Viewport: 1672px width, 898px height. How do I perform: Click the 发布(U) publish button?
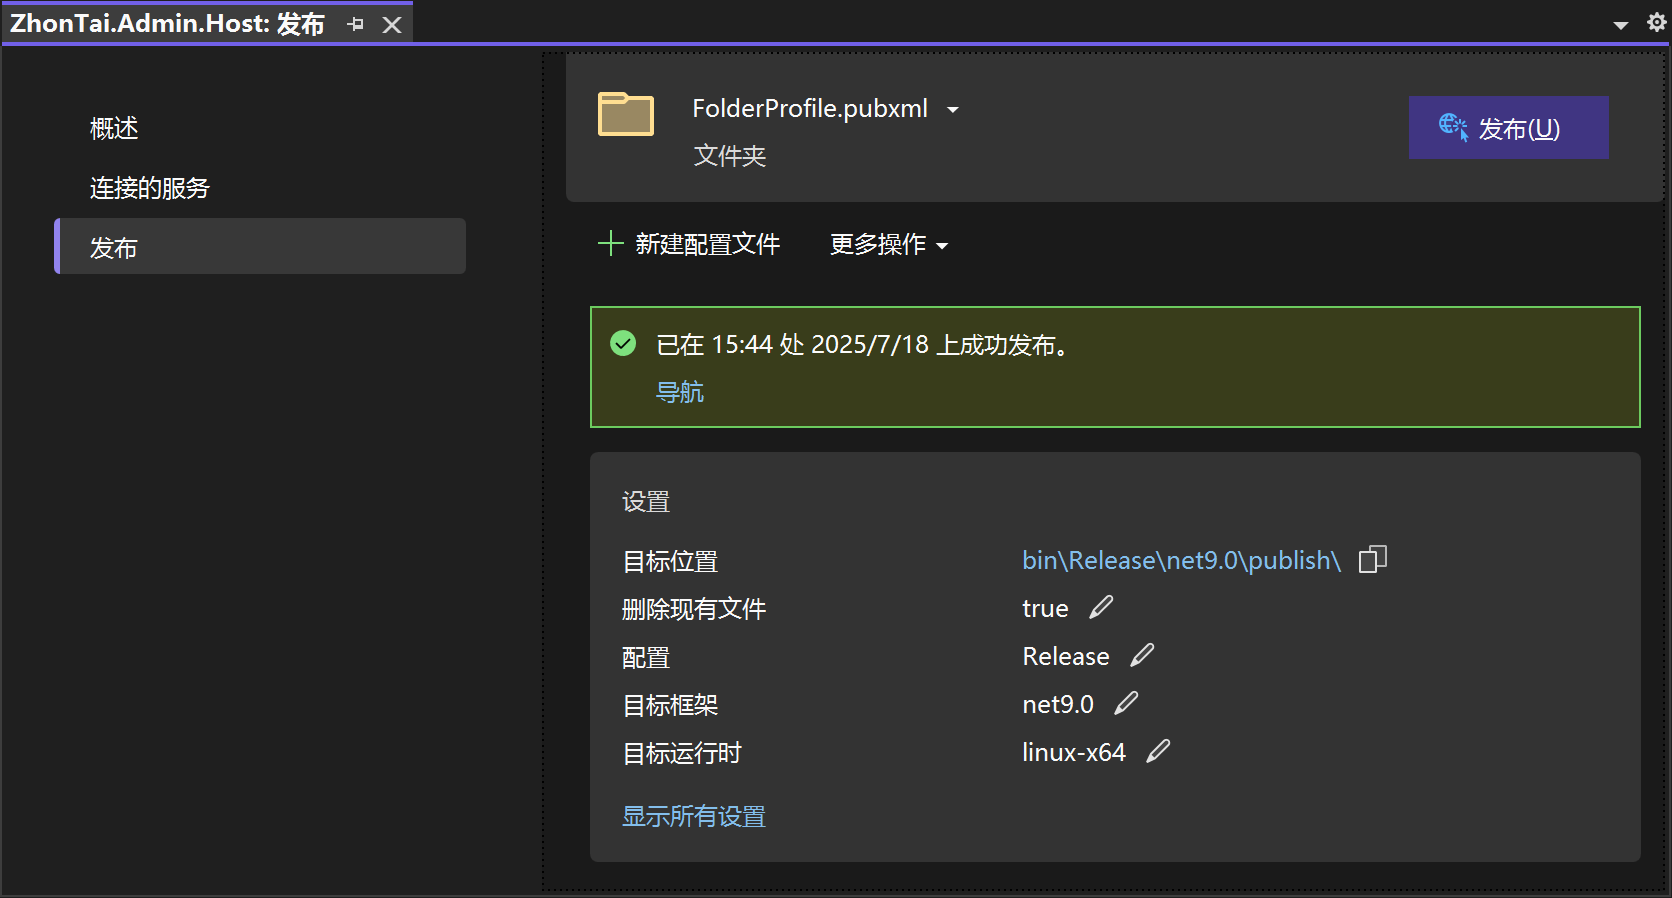(1508, 128)
